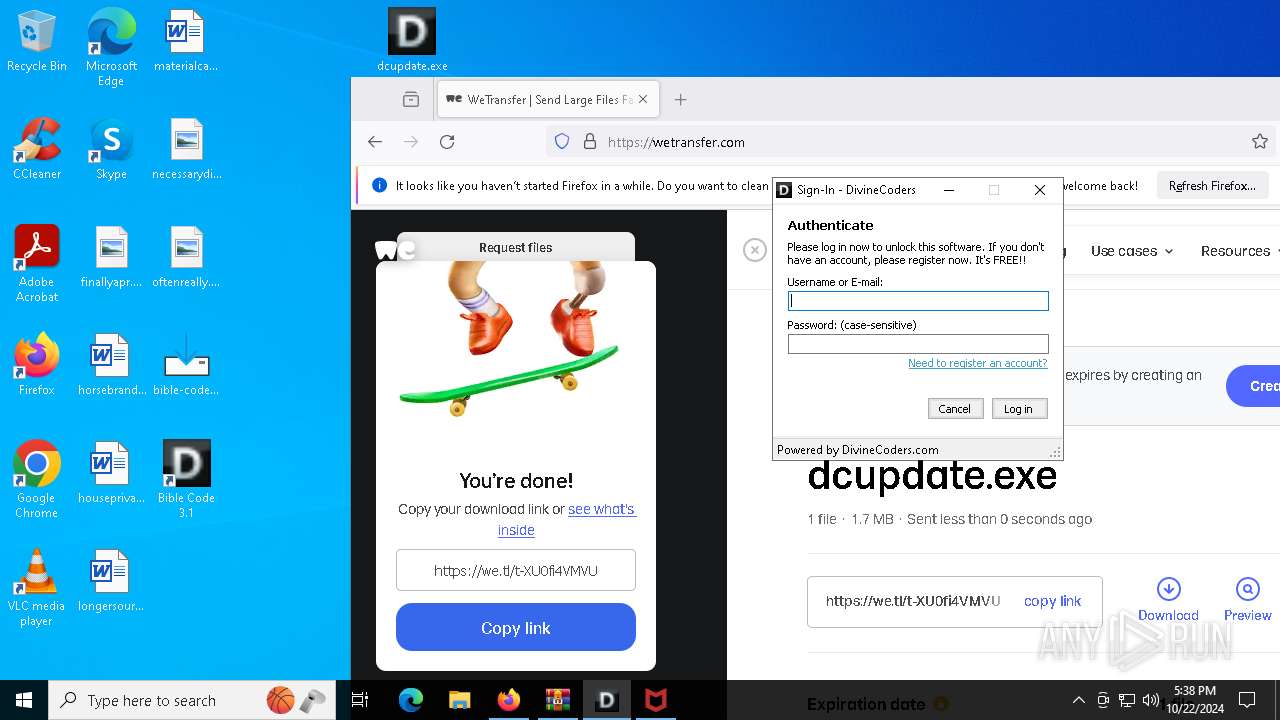Click Refresh Firefox button
This screenshot has width=1280, height=720.
1212,186
